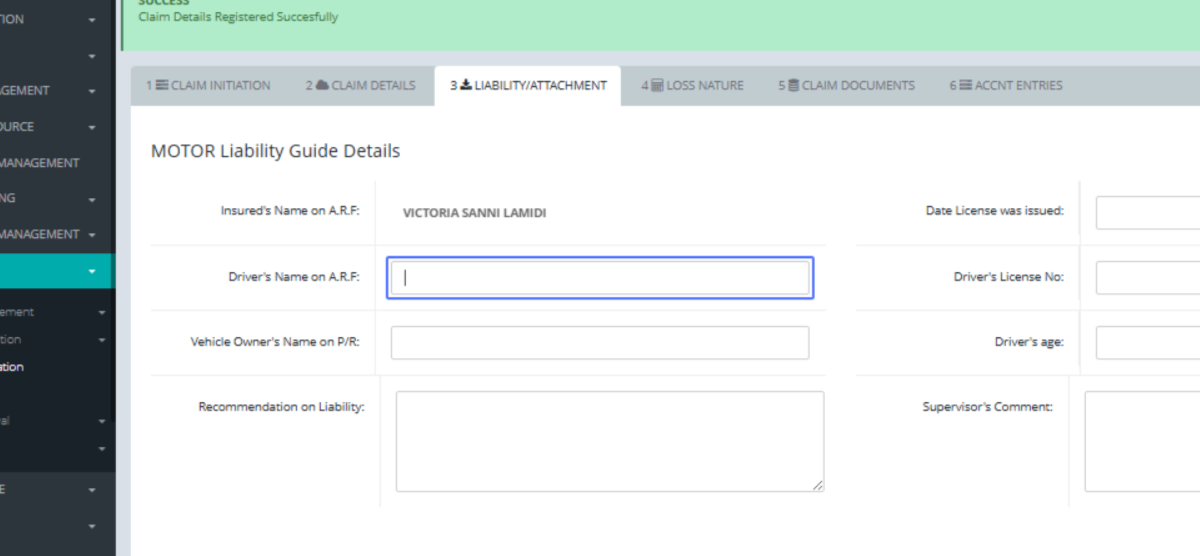Select the Driver's License No input
This screenshot has height=556, width=1200.
coord(1148,278)
